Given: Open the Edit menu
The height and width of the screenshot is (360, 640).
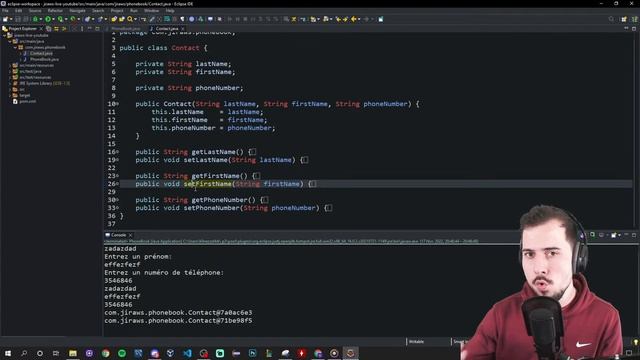Looking at the screenshot, I should point(18,11).
